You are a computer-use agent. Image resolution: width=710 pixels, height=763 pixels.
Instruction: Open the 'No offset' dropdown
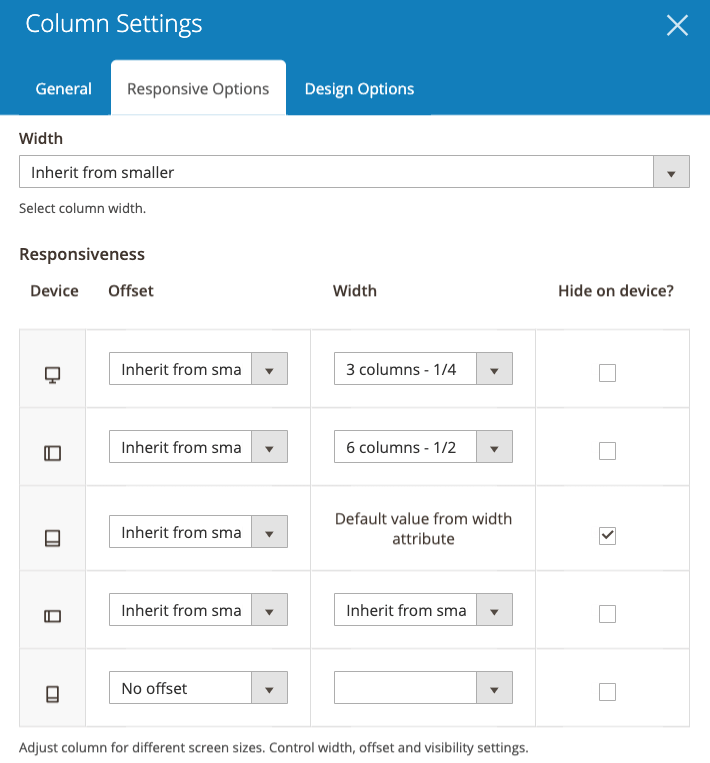click(198, 688)
